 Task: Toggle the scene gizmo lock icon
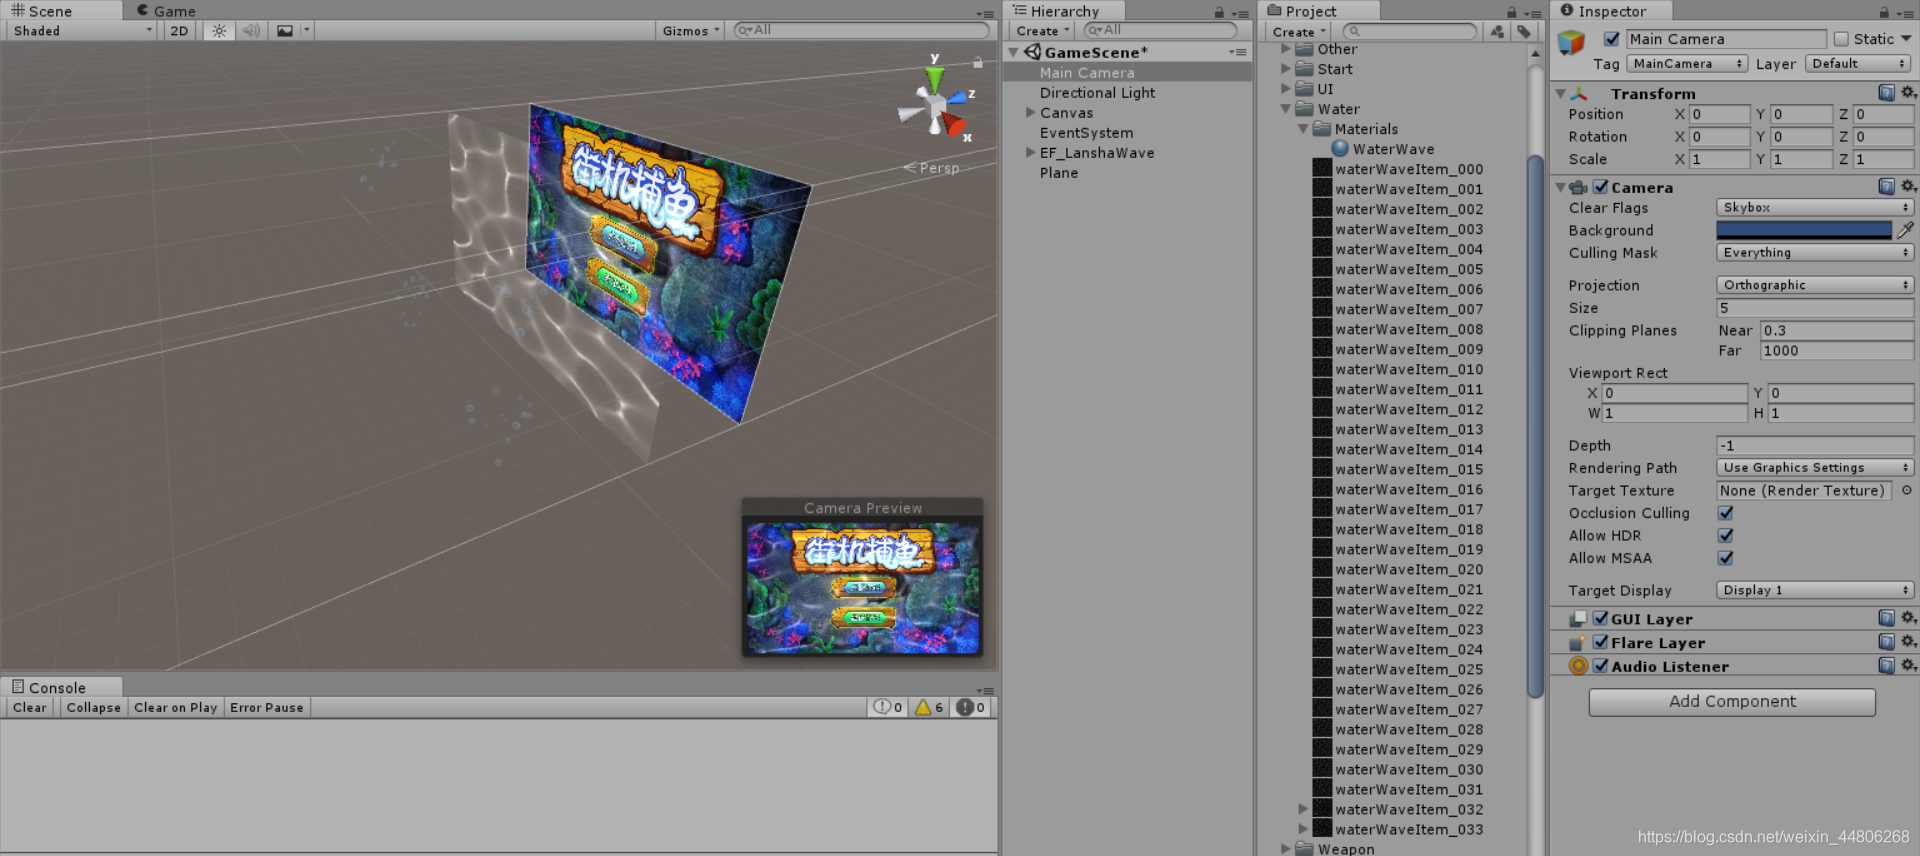978,63
